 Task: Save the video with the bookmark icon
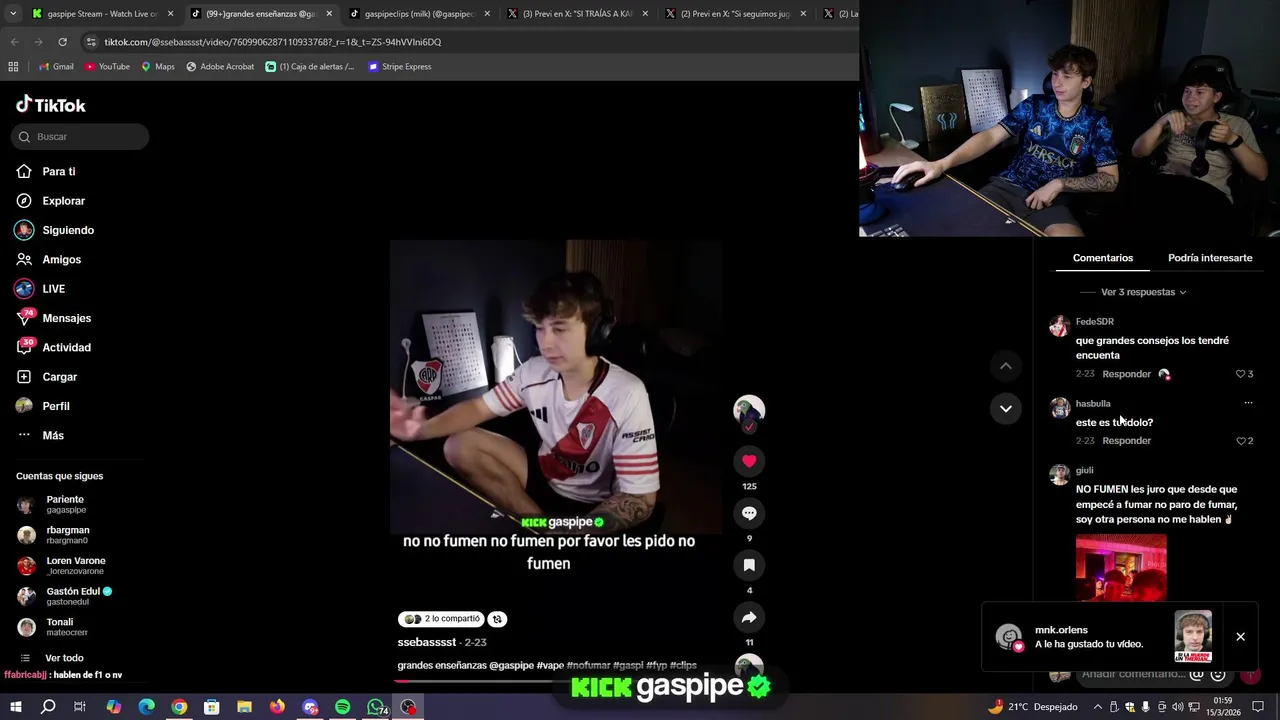tap(749, 565)
